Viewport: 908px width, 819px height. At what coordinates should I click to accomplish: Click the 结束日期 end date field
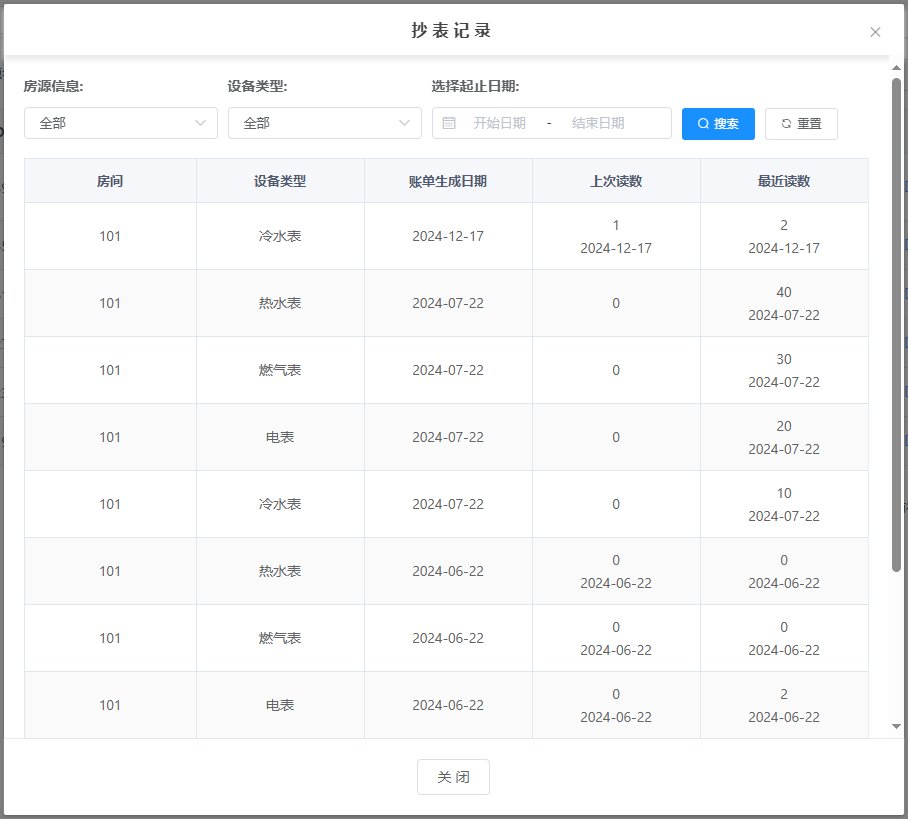598,123
